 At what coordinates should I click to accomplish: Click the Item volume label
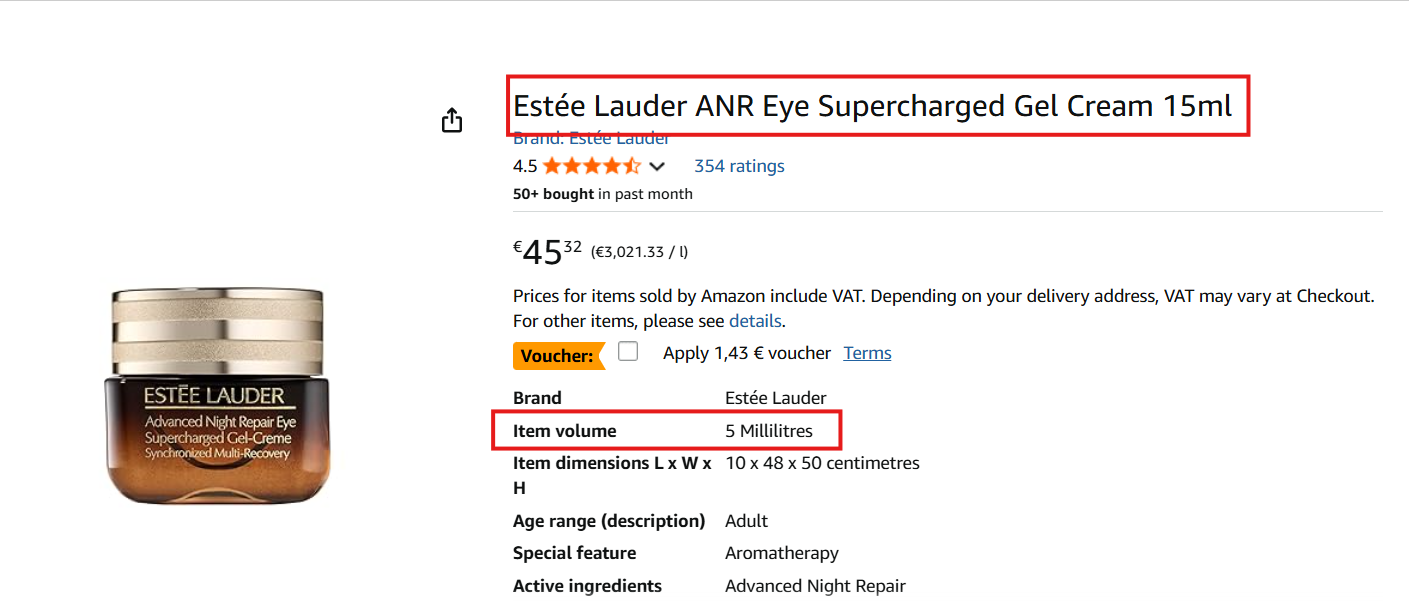click(564, 431)
